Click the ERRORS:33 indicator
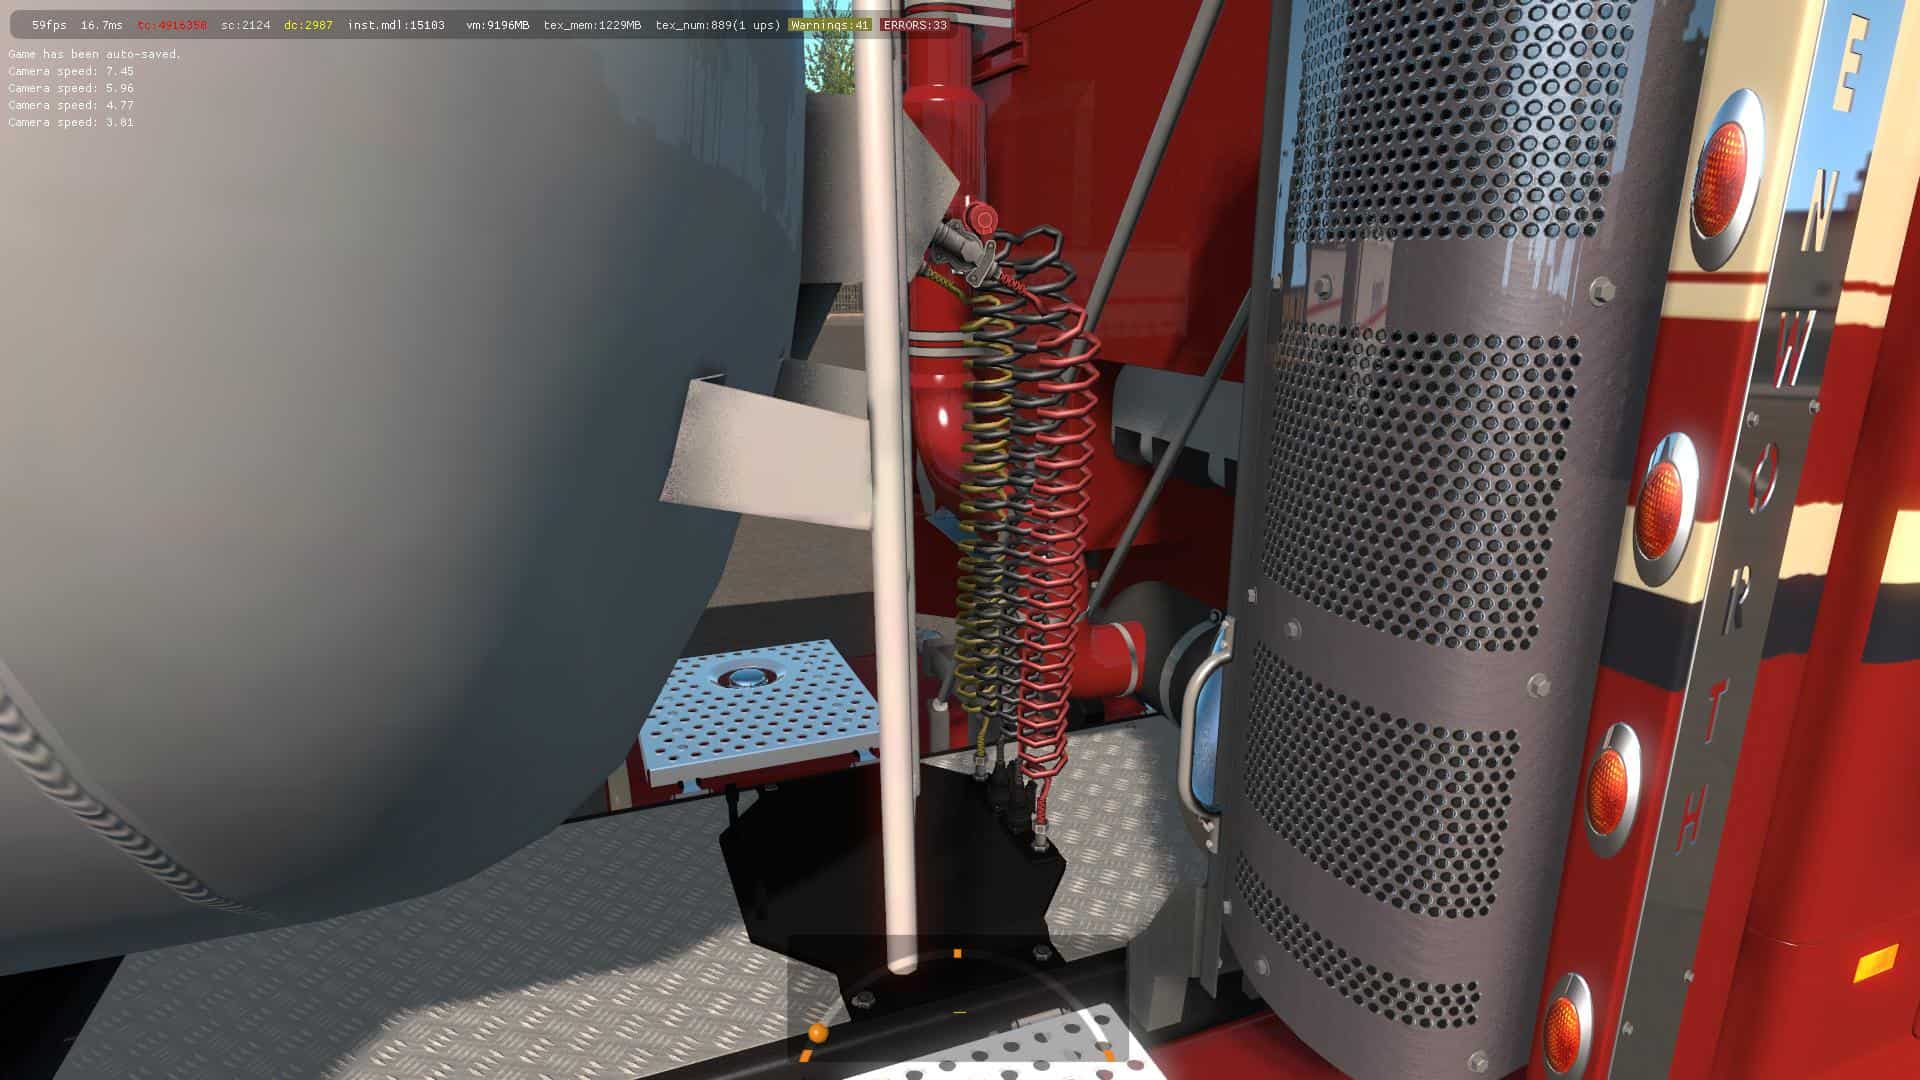The width and height of the screenshot is (1920, 1080). point(914,25)
